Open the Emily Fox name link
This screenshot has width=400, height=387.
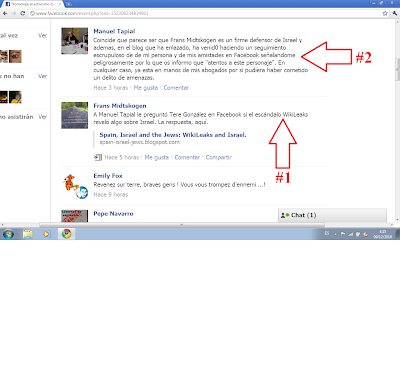pyautogui.click(x=108, y=176)
